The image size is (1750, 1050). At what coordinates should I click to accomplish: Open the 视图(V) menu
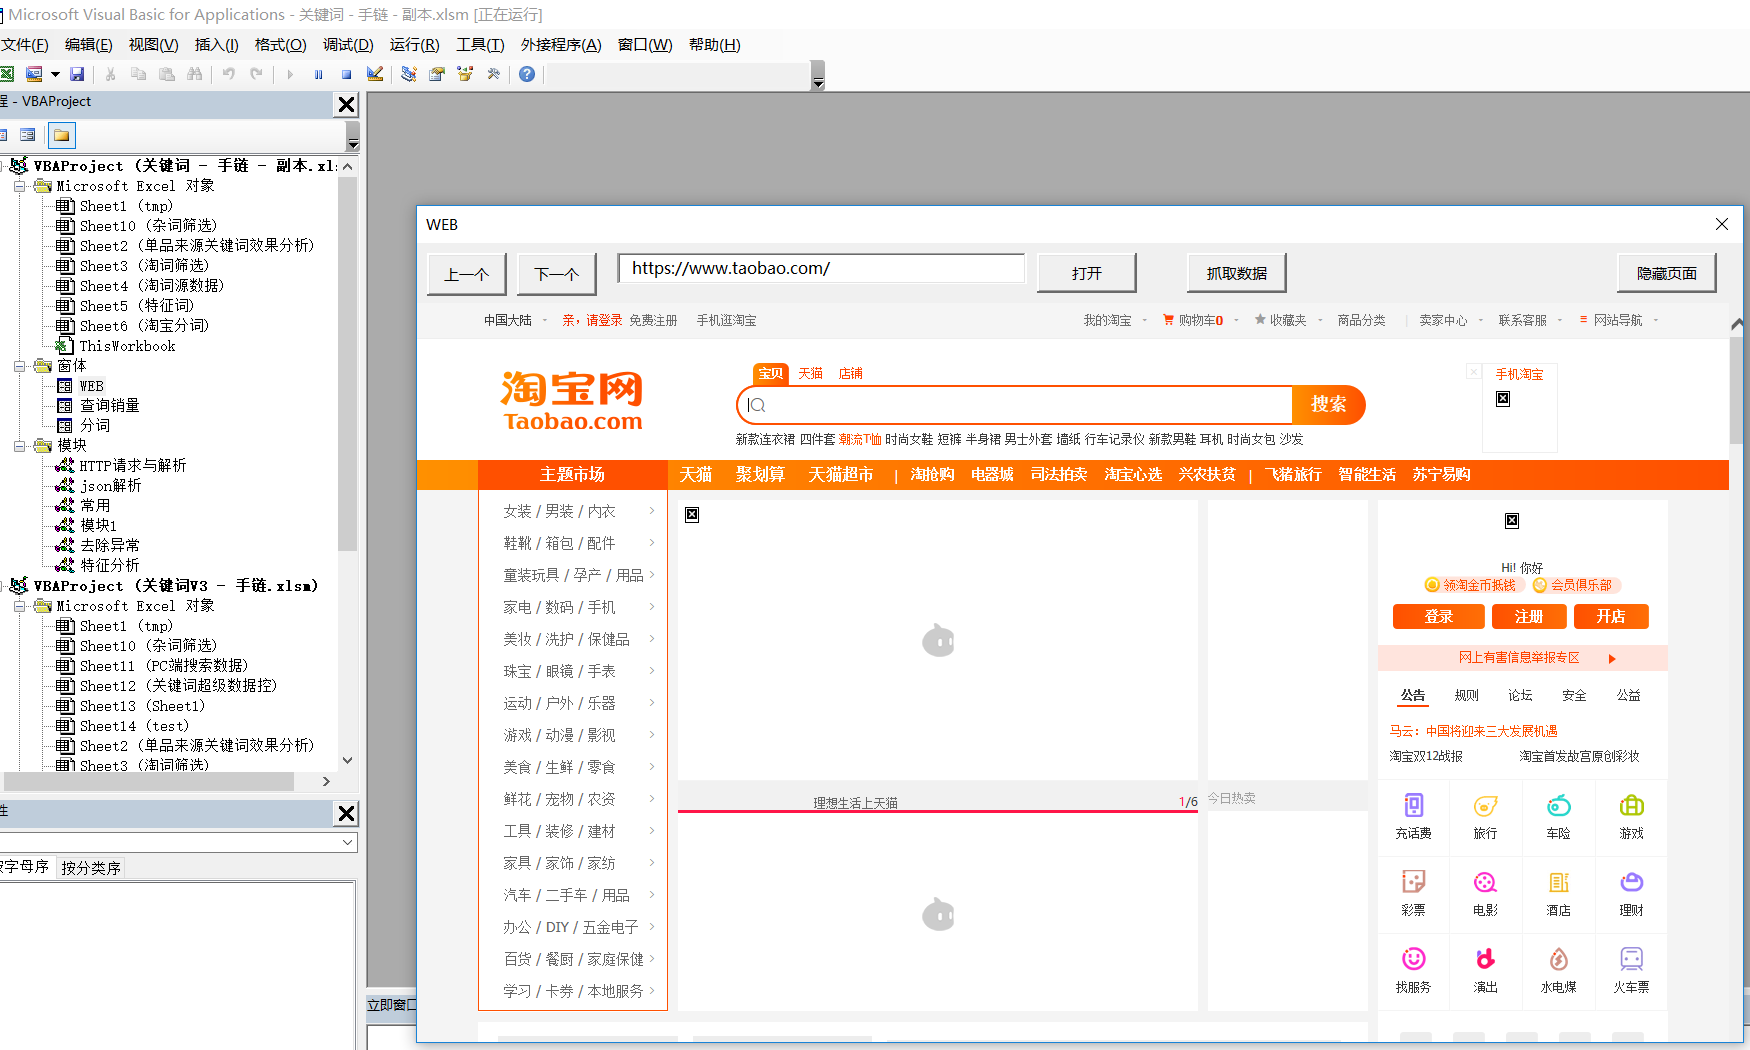click(153, 45)
